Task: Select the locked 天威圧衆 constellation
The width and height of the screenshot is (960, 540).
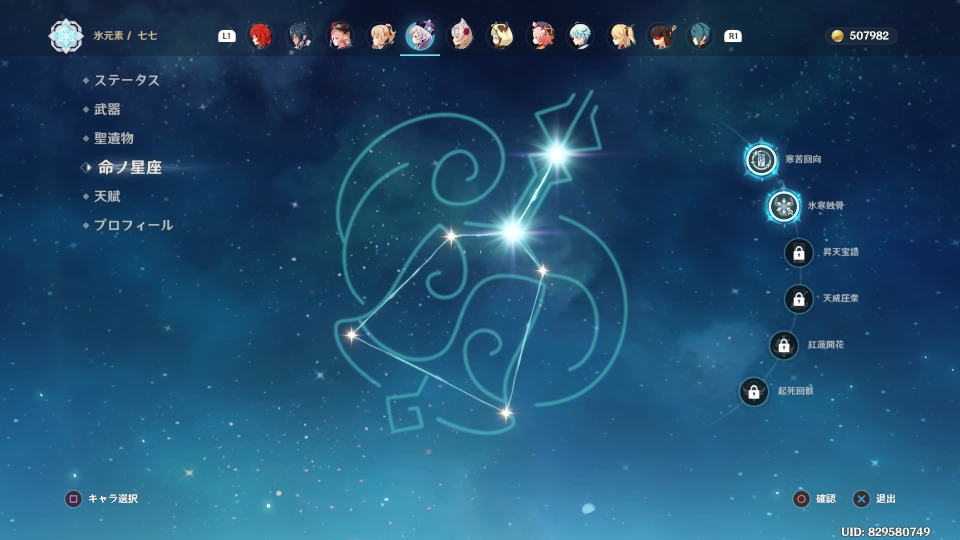Action: (x=798, y=299)
